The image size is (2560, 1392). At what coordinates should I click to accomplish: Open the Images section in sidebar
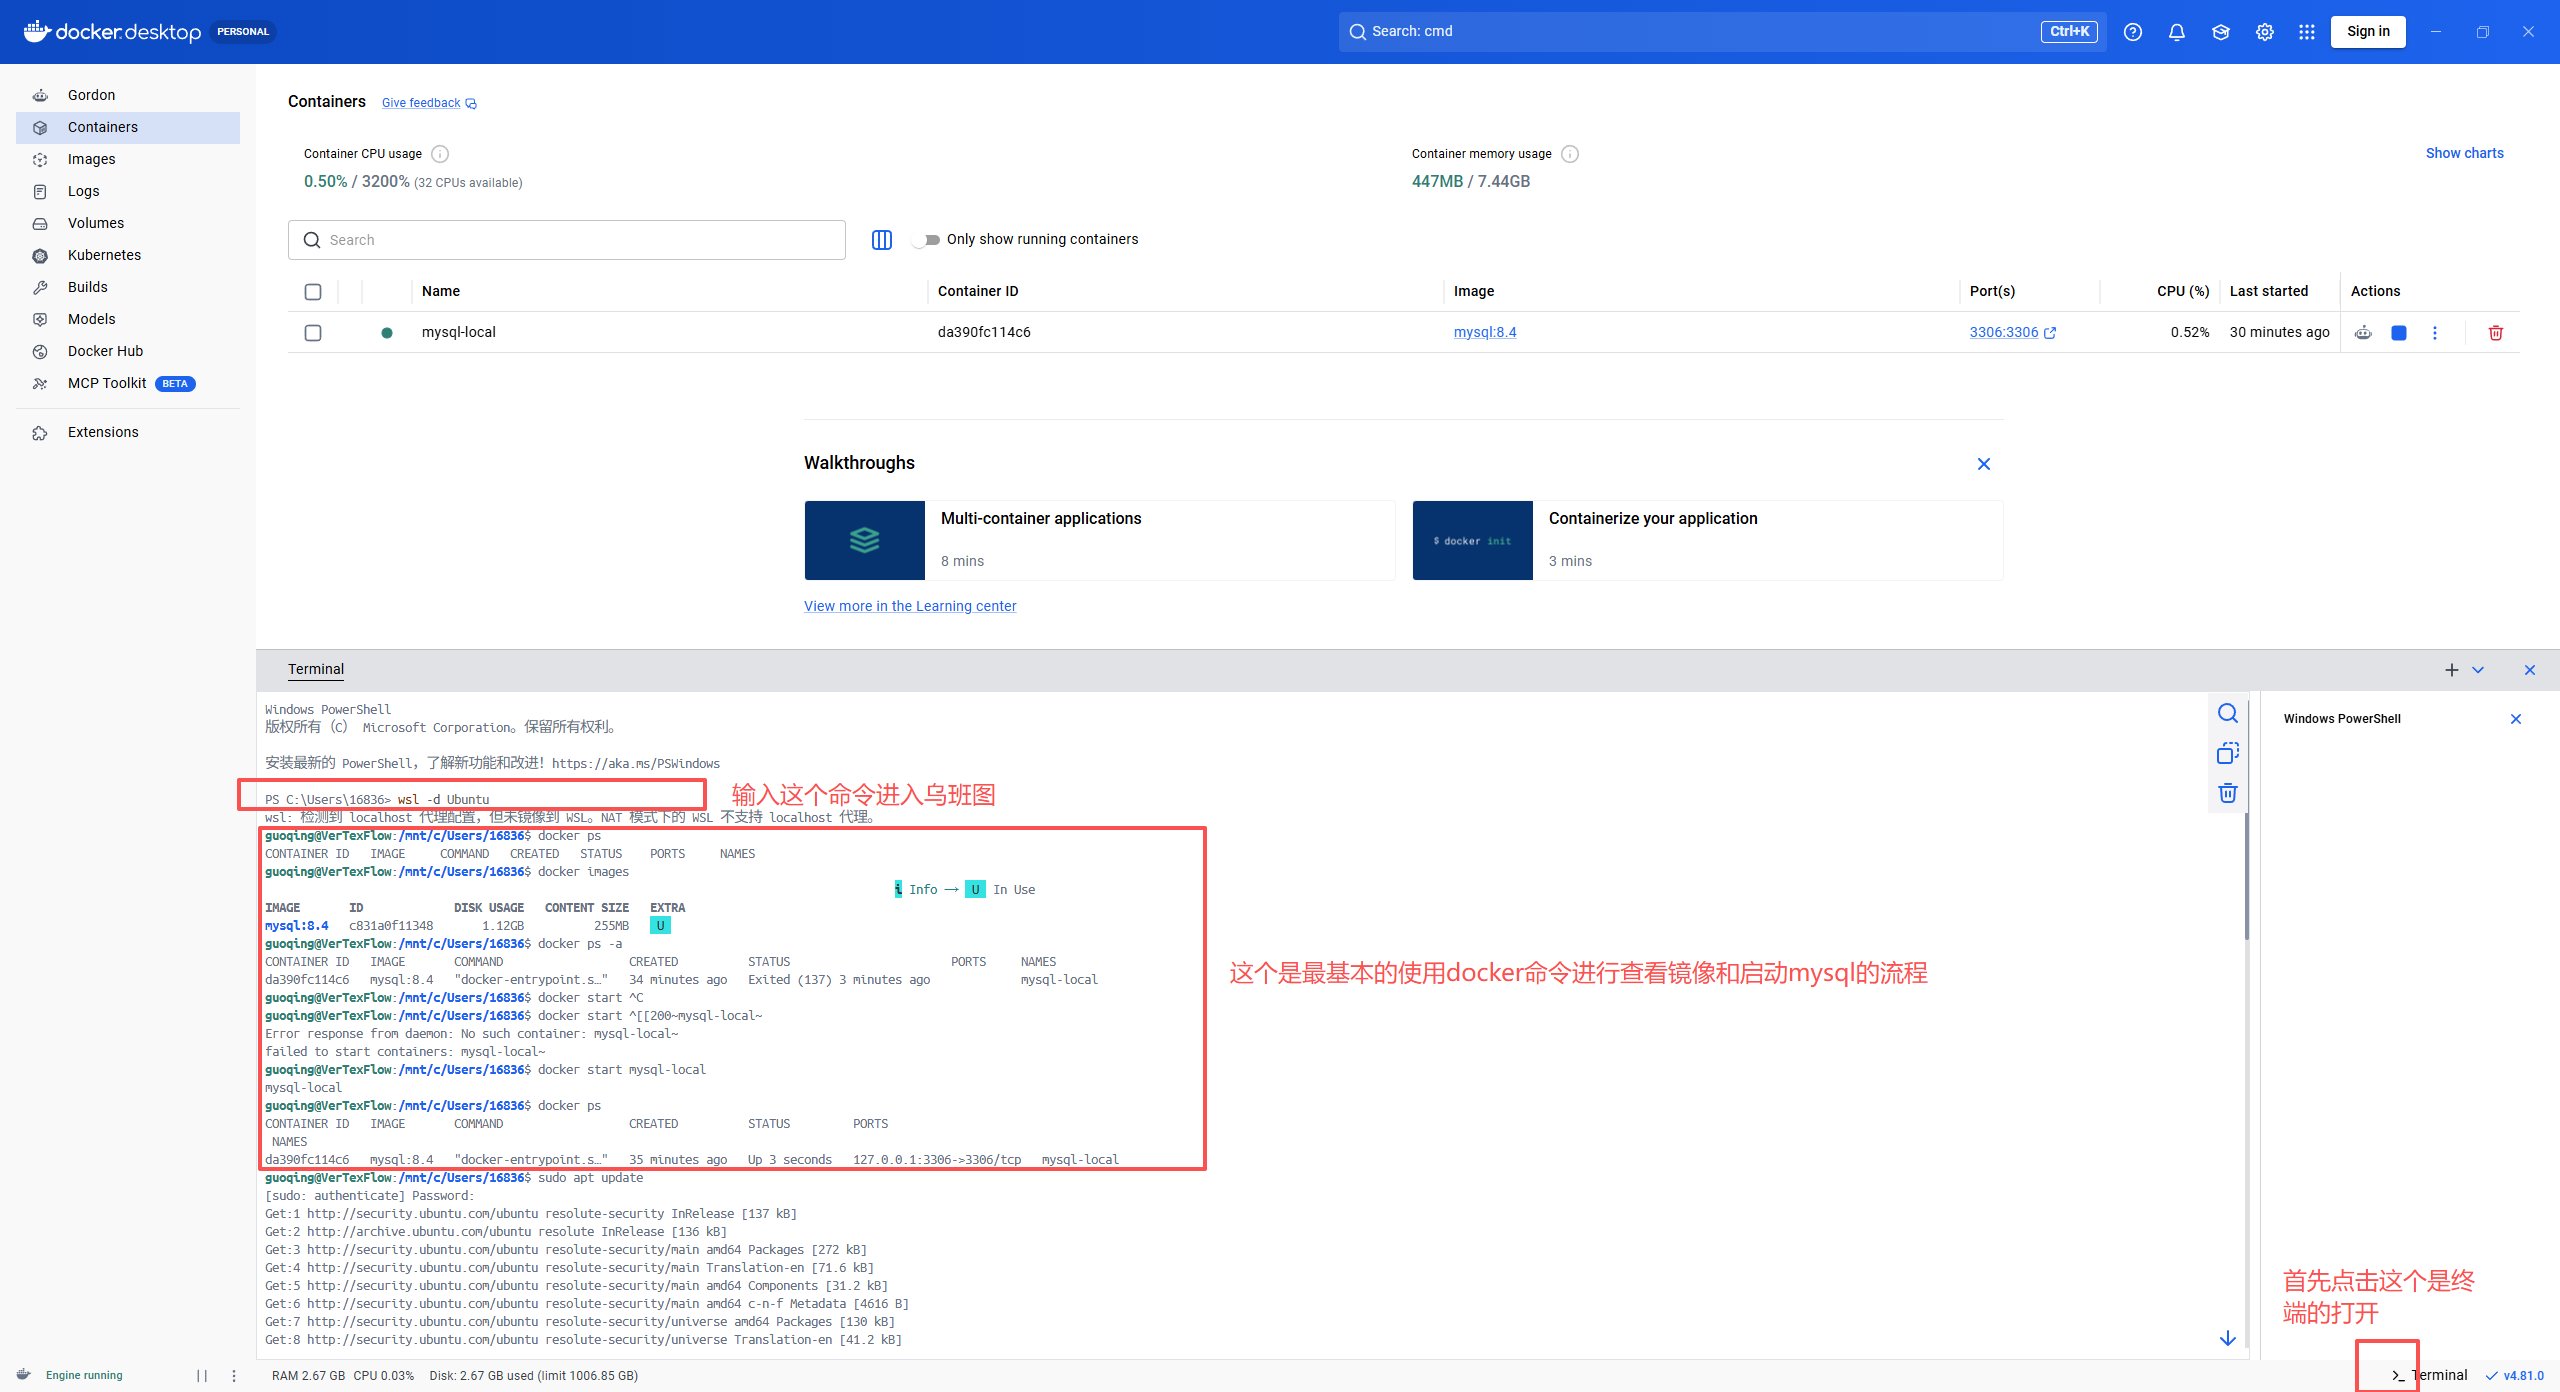(x=128, y=159)
